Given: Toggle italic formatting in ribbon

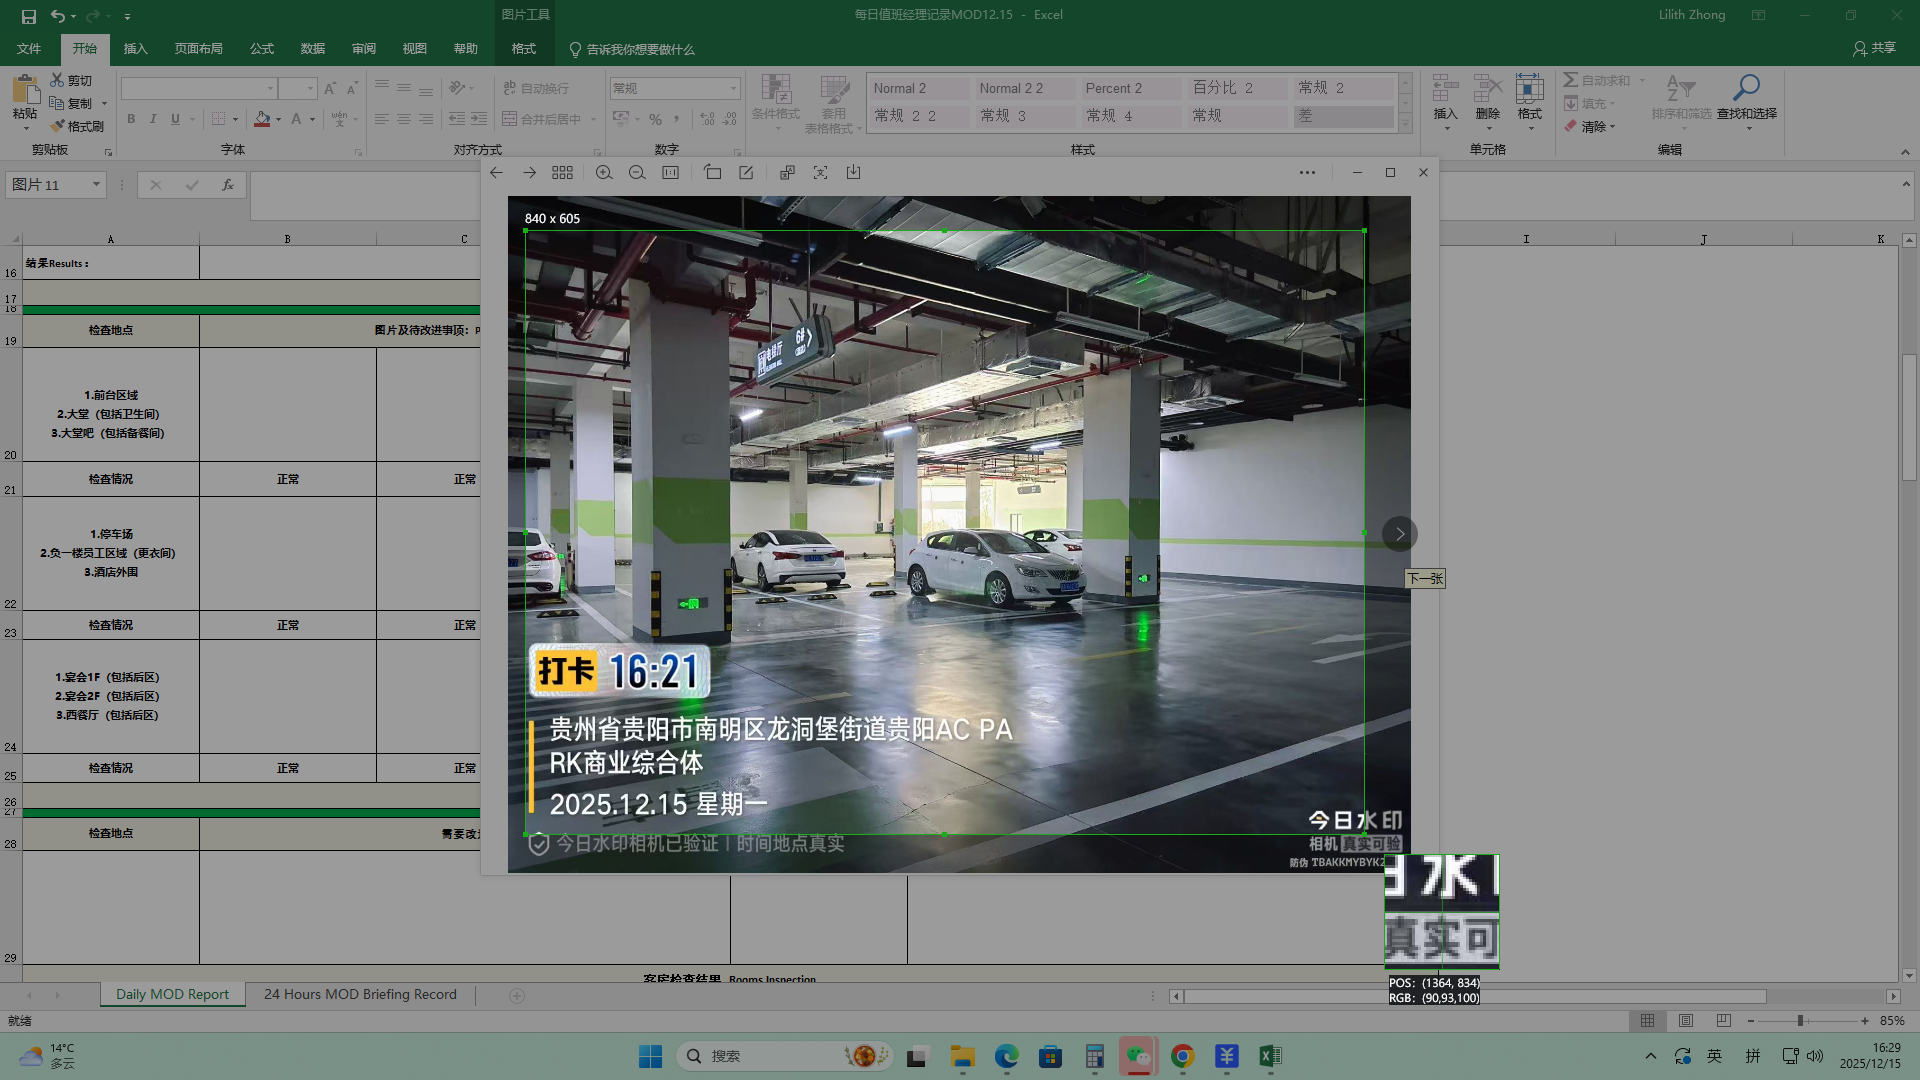Looking at the screenshot, I should [x=153, y=119].
